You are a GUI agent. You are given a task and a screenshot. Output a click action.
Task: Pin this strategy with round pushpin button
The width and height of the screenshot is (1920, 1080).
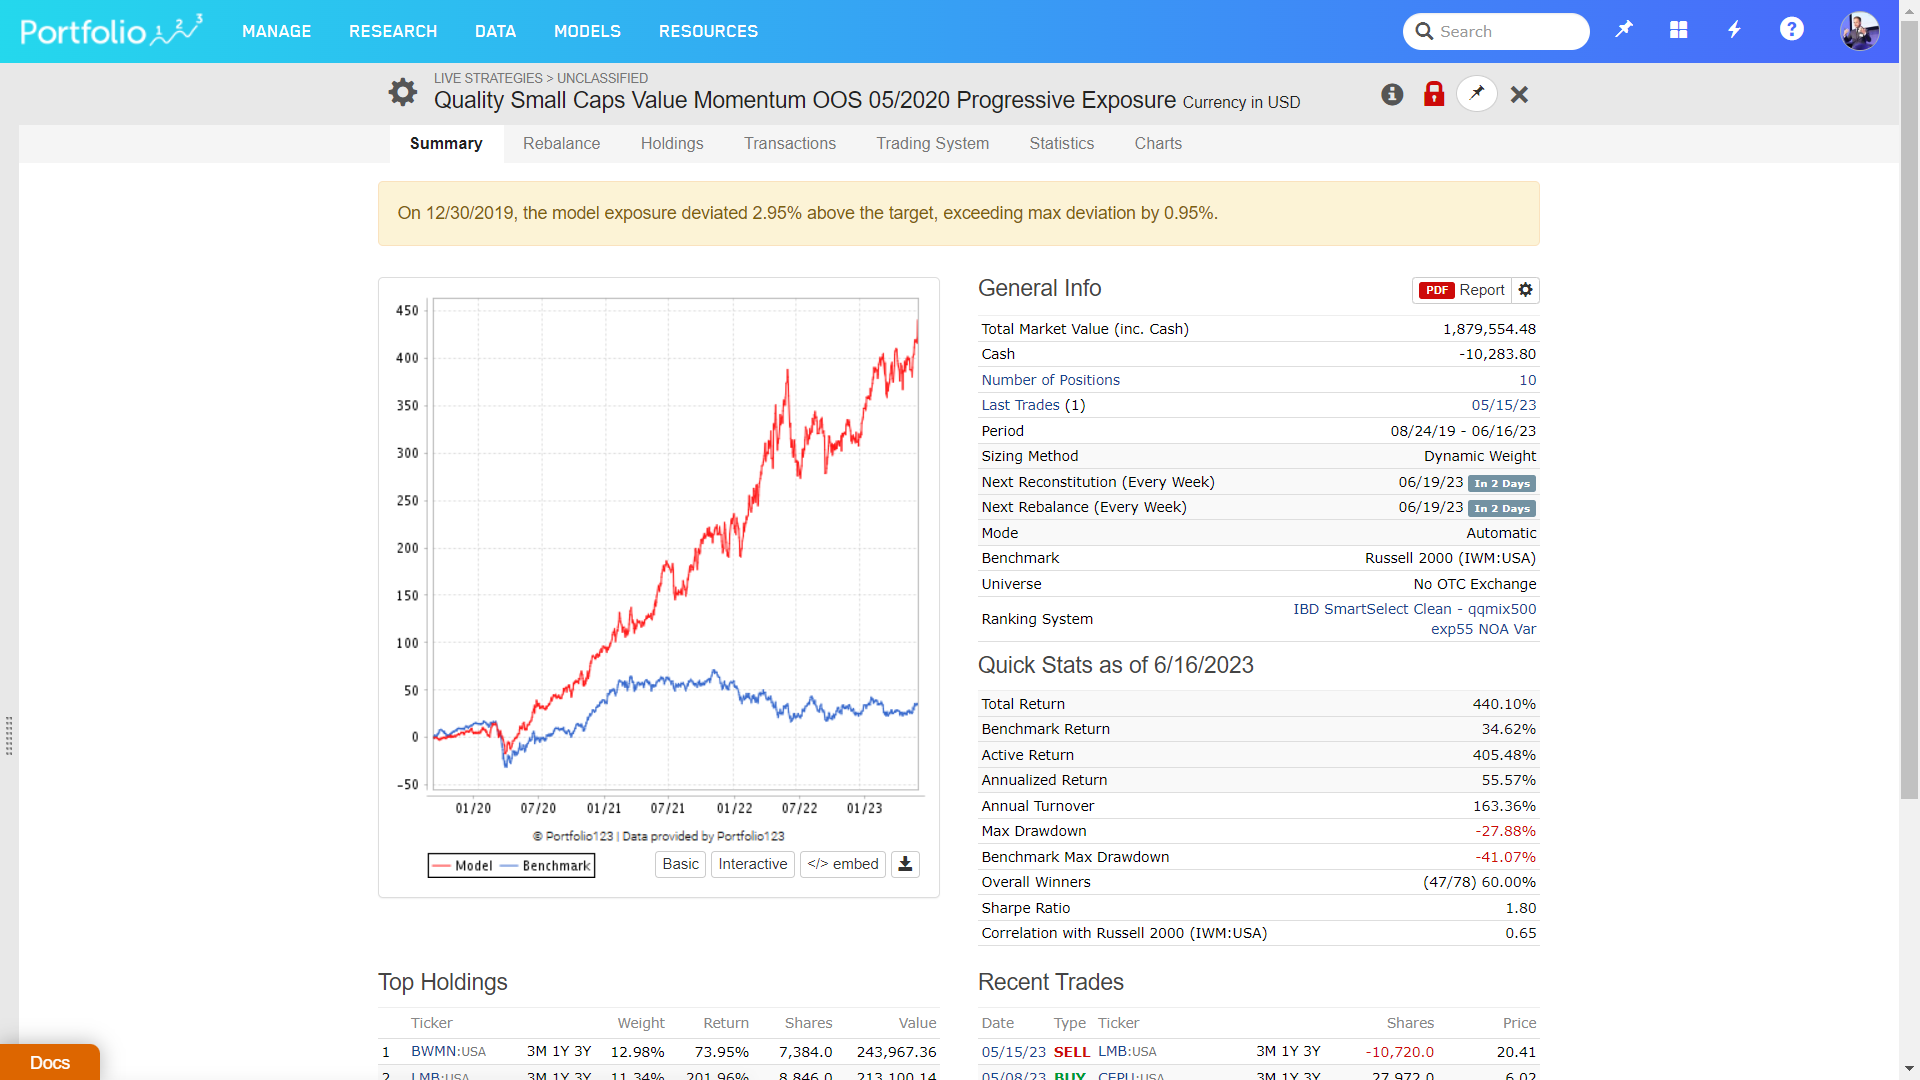pyautogui.click(x=1477, y=94)
